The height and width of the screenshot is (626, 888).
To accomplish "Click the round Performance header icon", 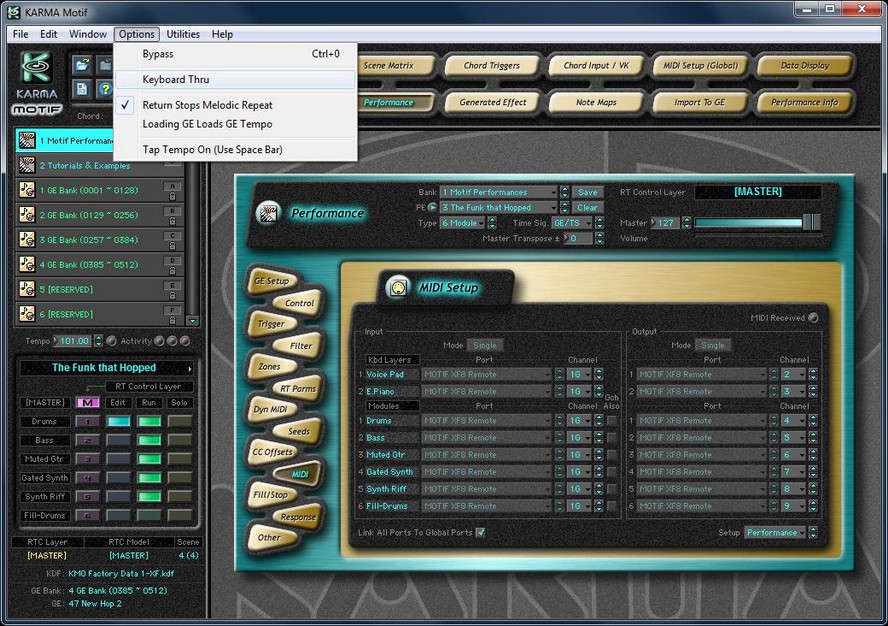I will [x=267, y=212].
